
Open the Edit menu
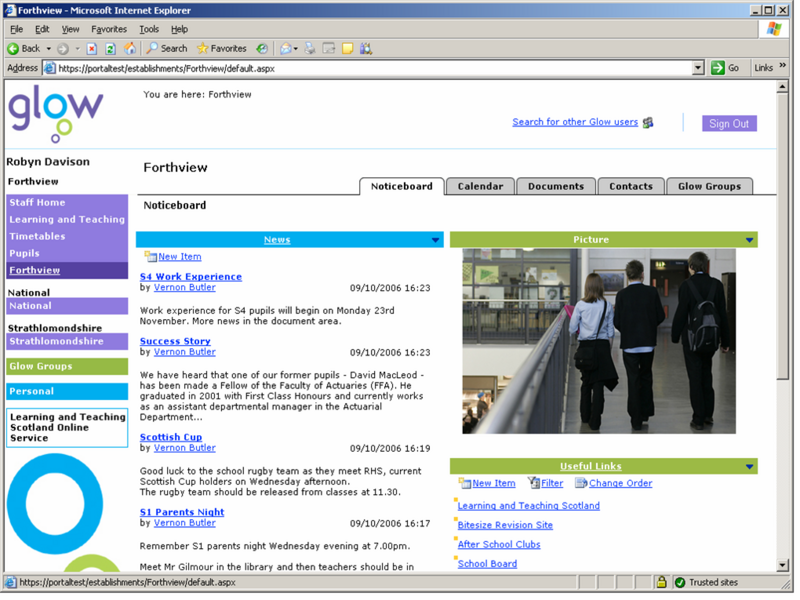click(42, 30)
